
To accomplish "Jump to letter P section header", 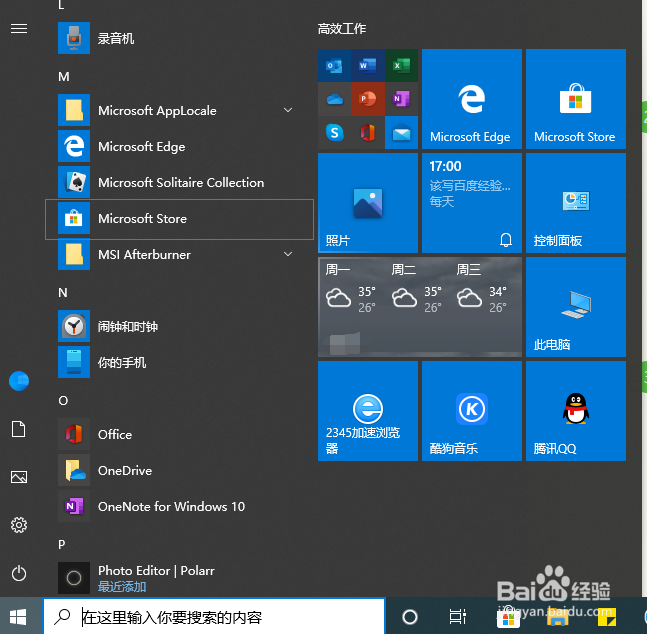I will click(62, 544).
